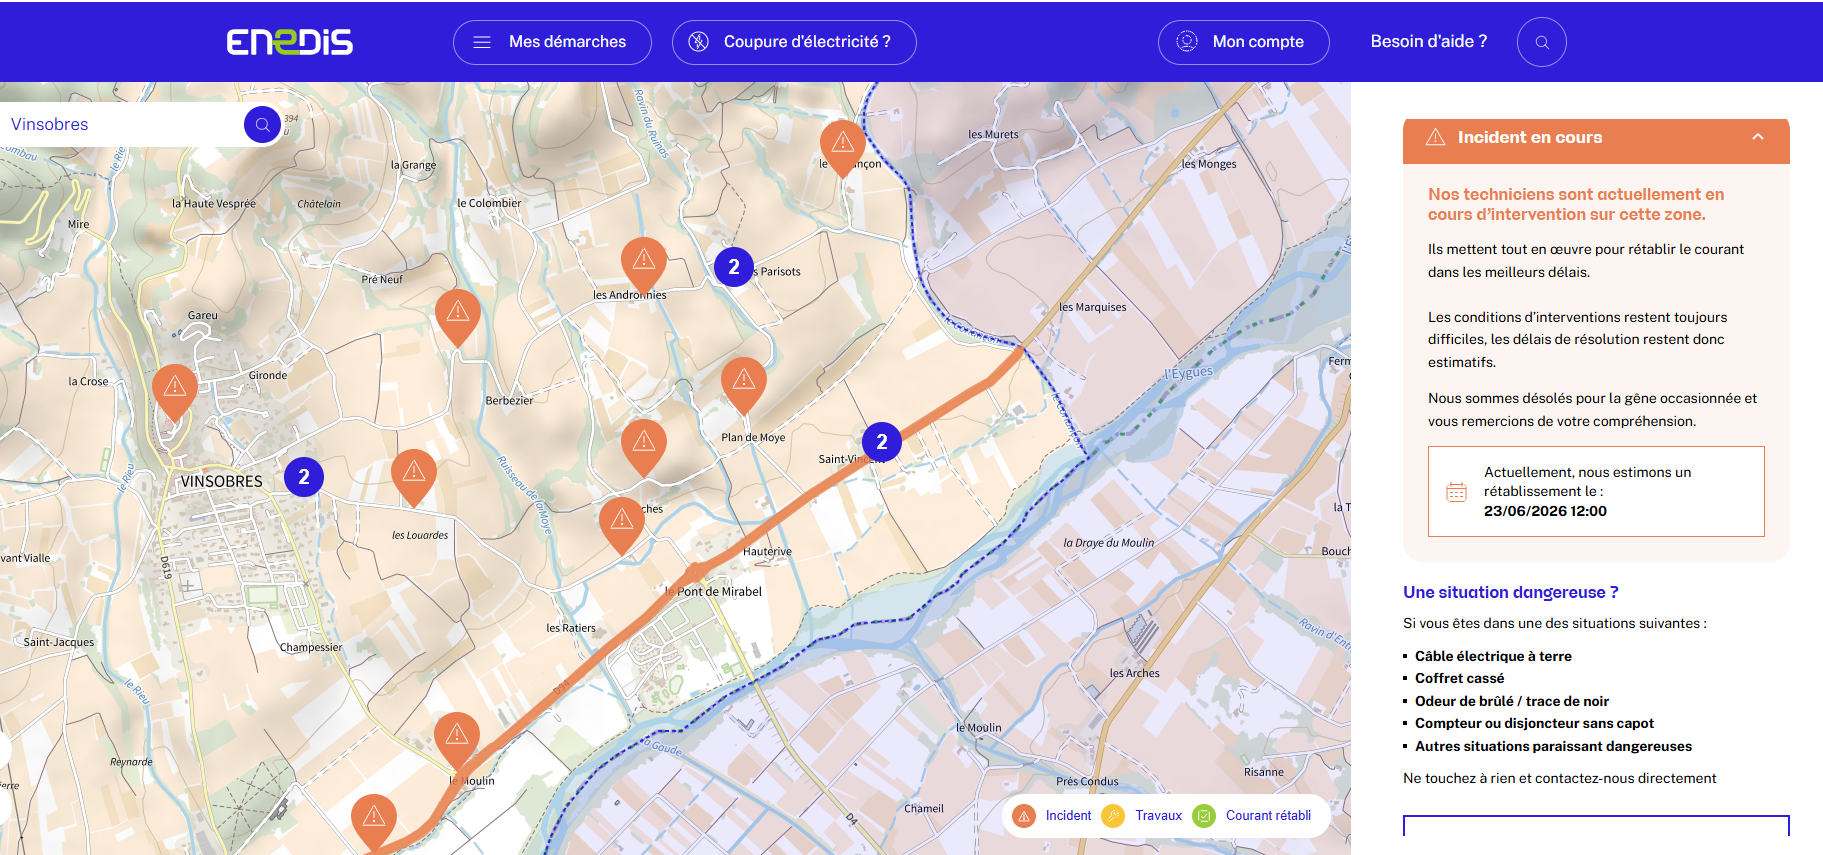Click Compteur ou disjoncteur sans capot item
1823x855 pixels.
pos(1534,723)
